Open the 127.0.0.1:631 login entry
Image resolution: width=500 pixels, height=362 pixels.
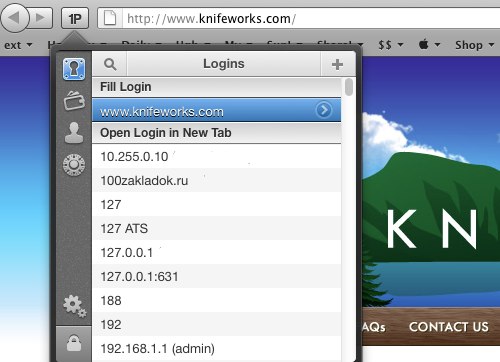pos(216,276)
